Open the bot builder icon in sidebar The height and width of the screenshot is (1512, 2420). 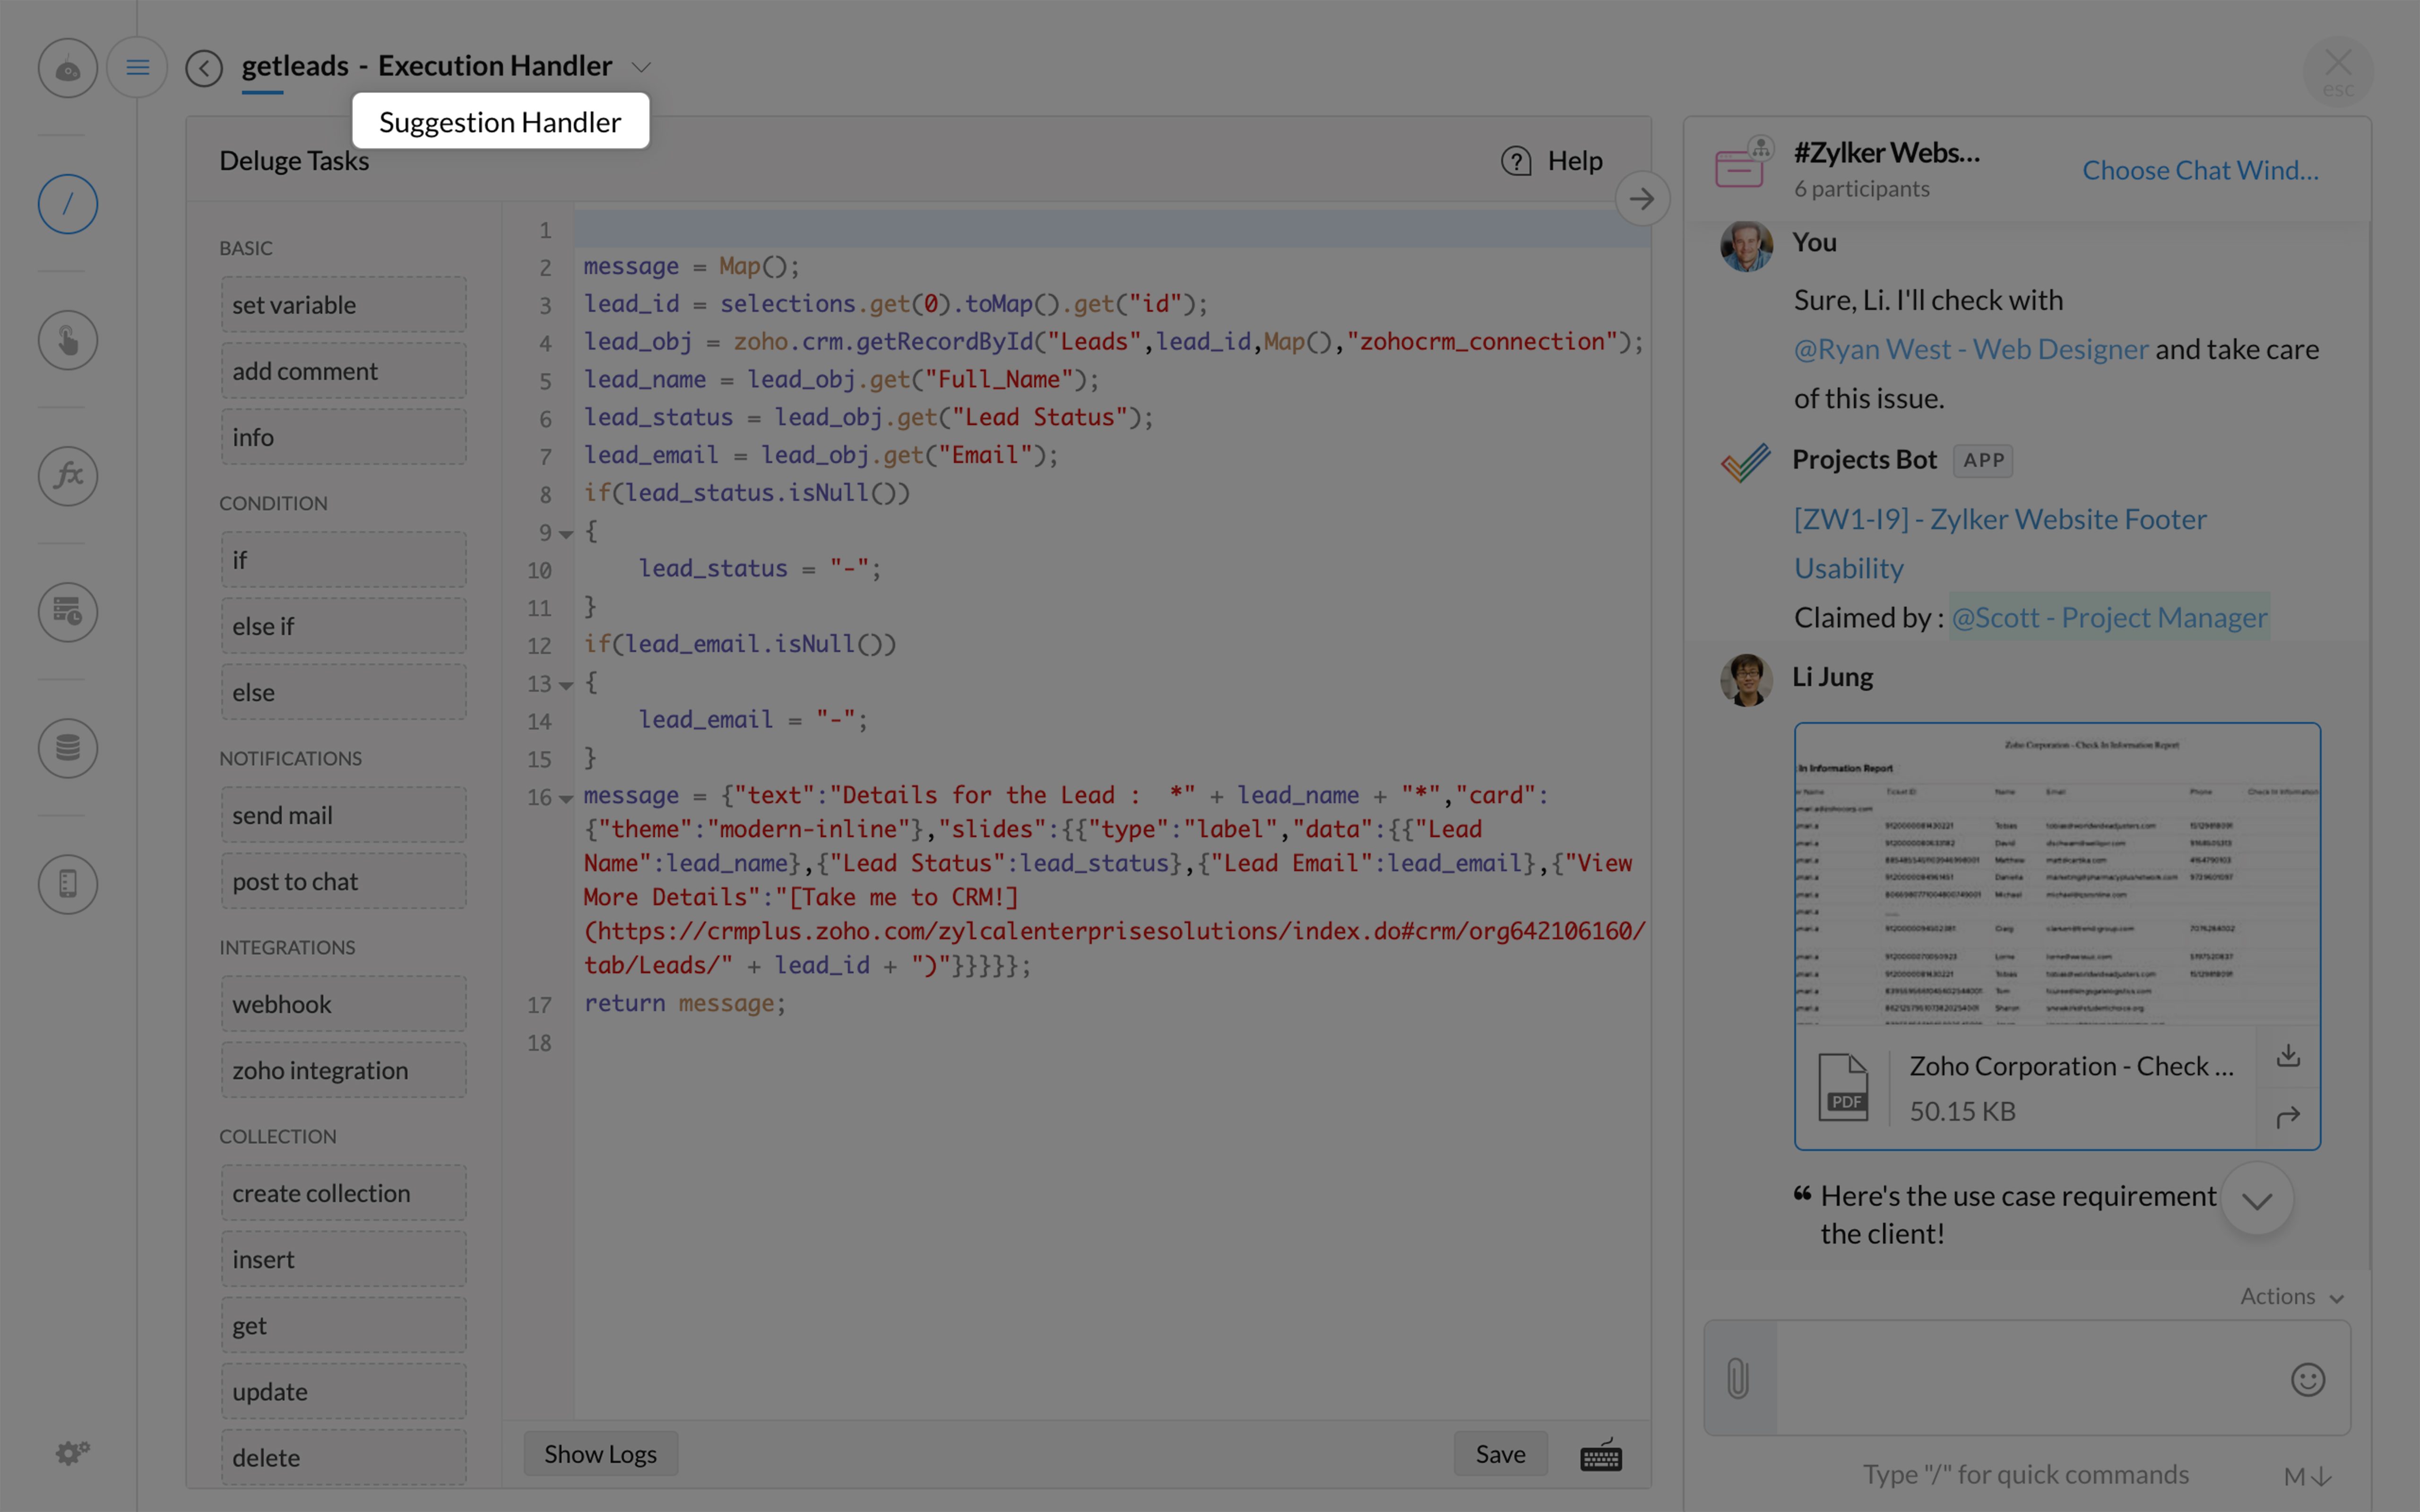coord(67,67)
